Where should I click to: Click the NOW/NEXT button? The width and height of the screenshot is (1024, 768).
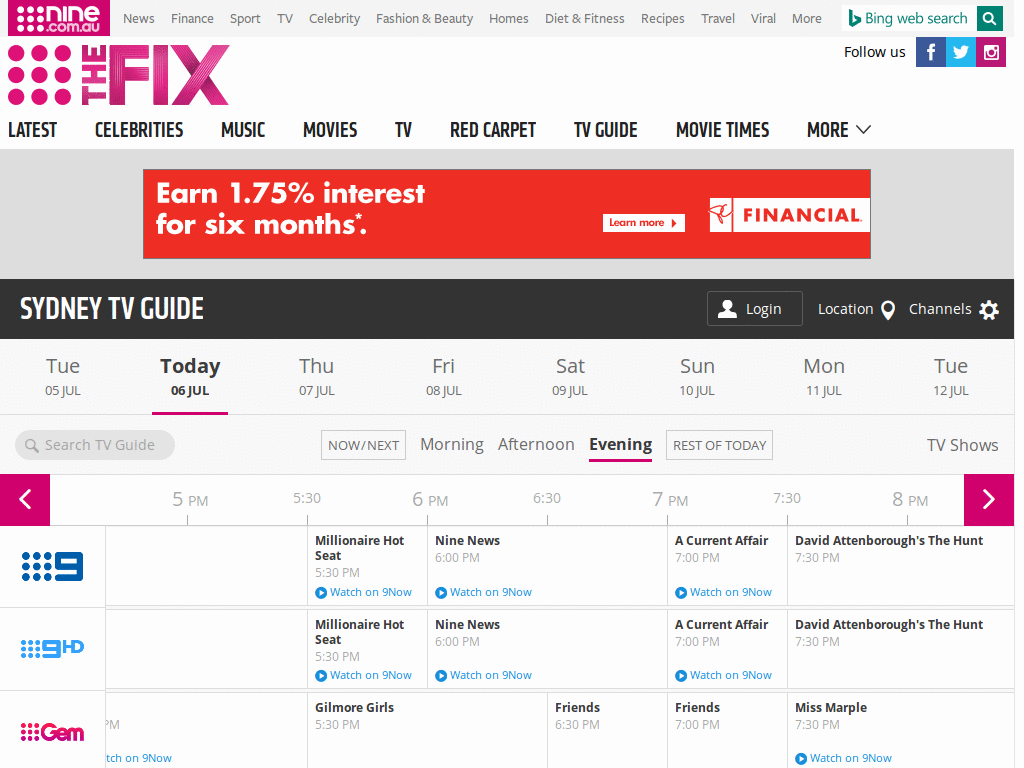[x=363, y=445]
